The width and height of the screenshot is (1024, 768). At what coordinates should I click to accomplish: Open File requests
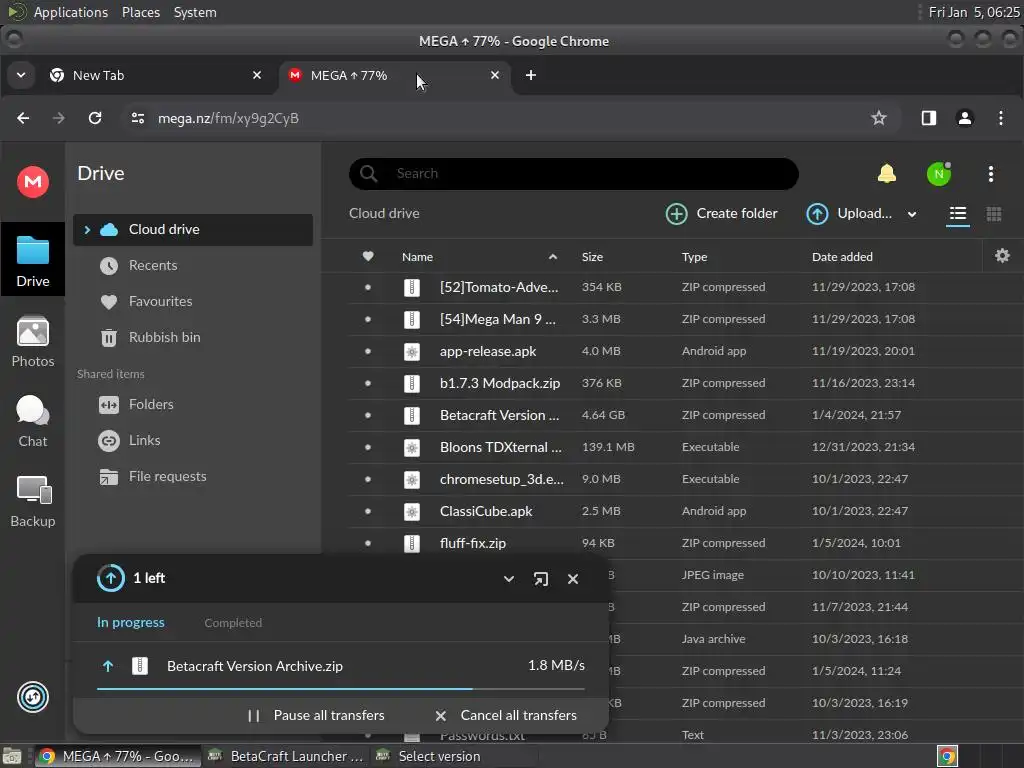193,476
